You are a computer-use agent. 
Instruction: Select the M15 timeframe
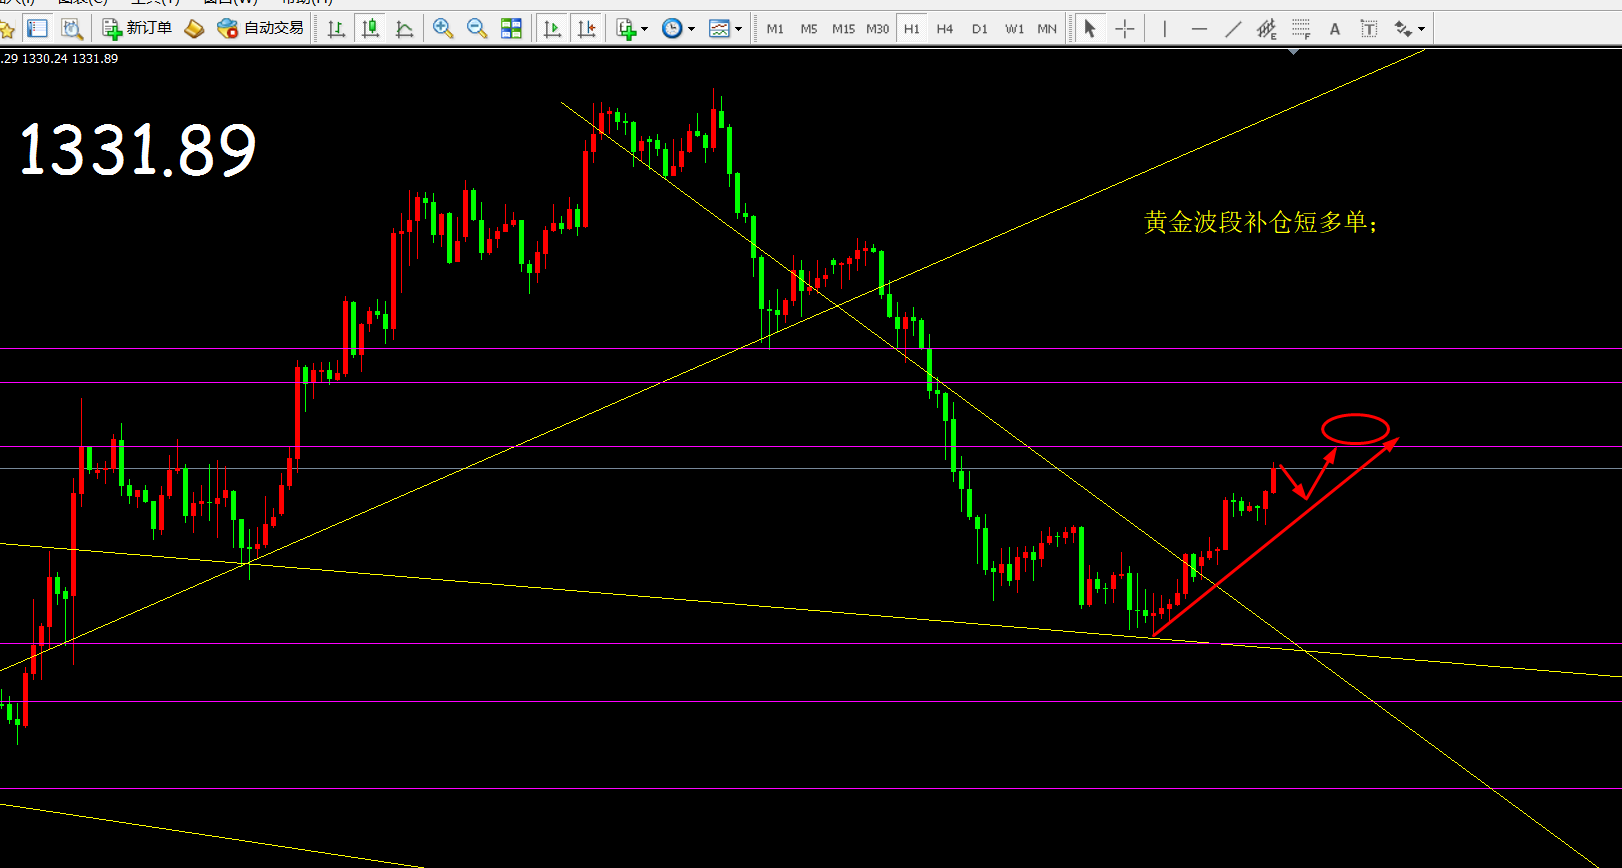click(843, 29)
